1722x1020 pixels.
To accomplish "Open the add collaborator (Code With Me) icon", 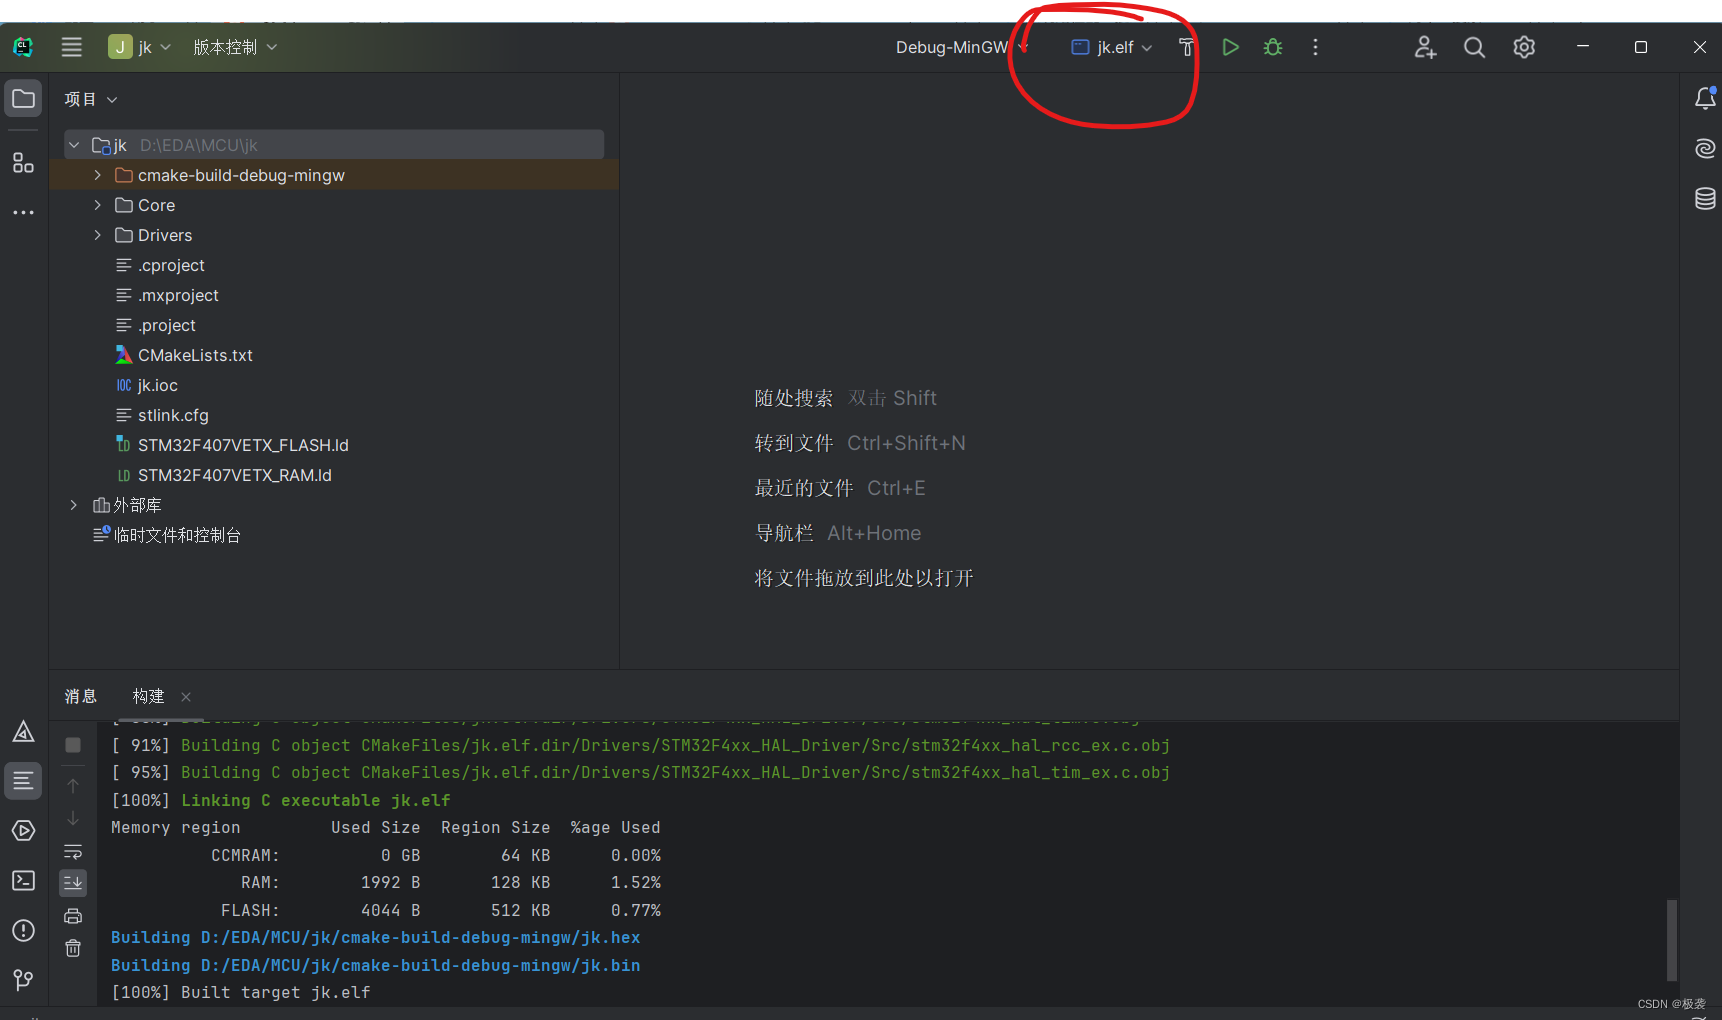I will (x=1425, y=47).
